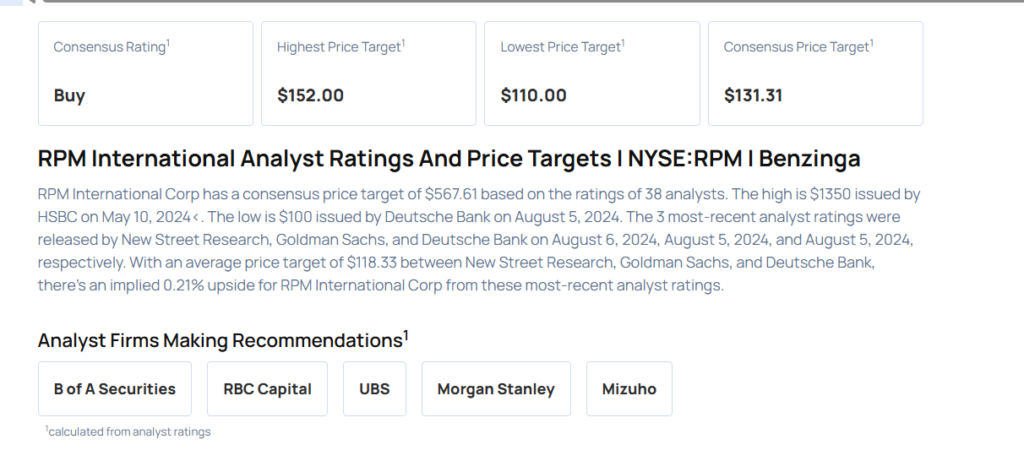Image resolution: width=1024 pixels, height=450 pixels.
Task: Select the $110.00 lowest target value
Action: click(533, 96)
